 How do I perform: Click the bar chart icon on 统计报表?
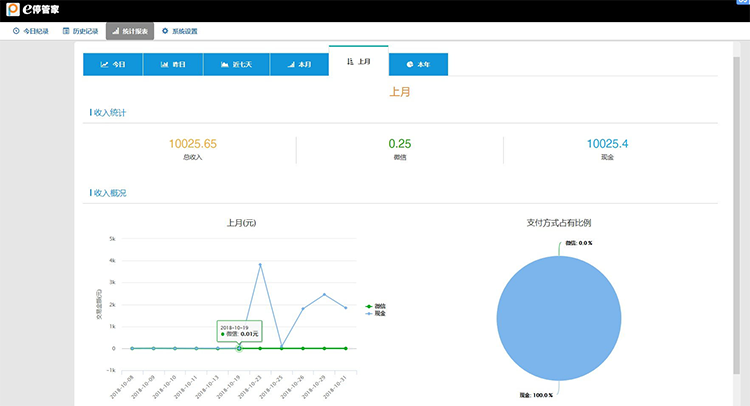point(116,31)
